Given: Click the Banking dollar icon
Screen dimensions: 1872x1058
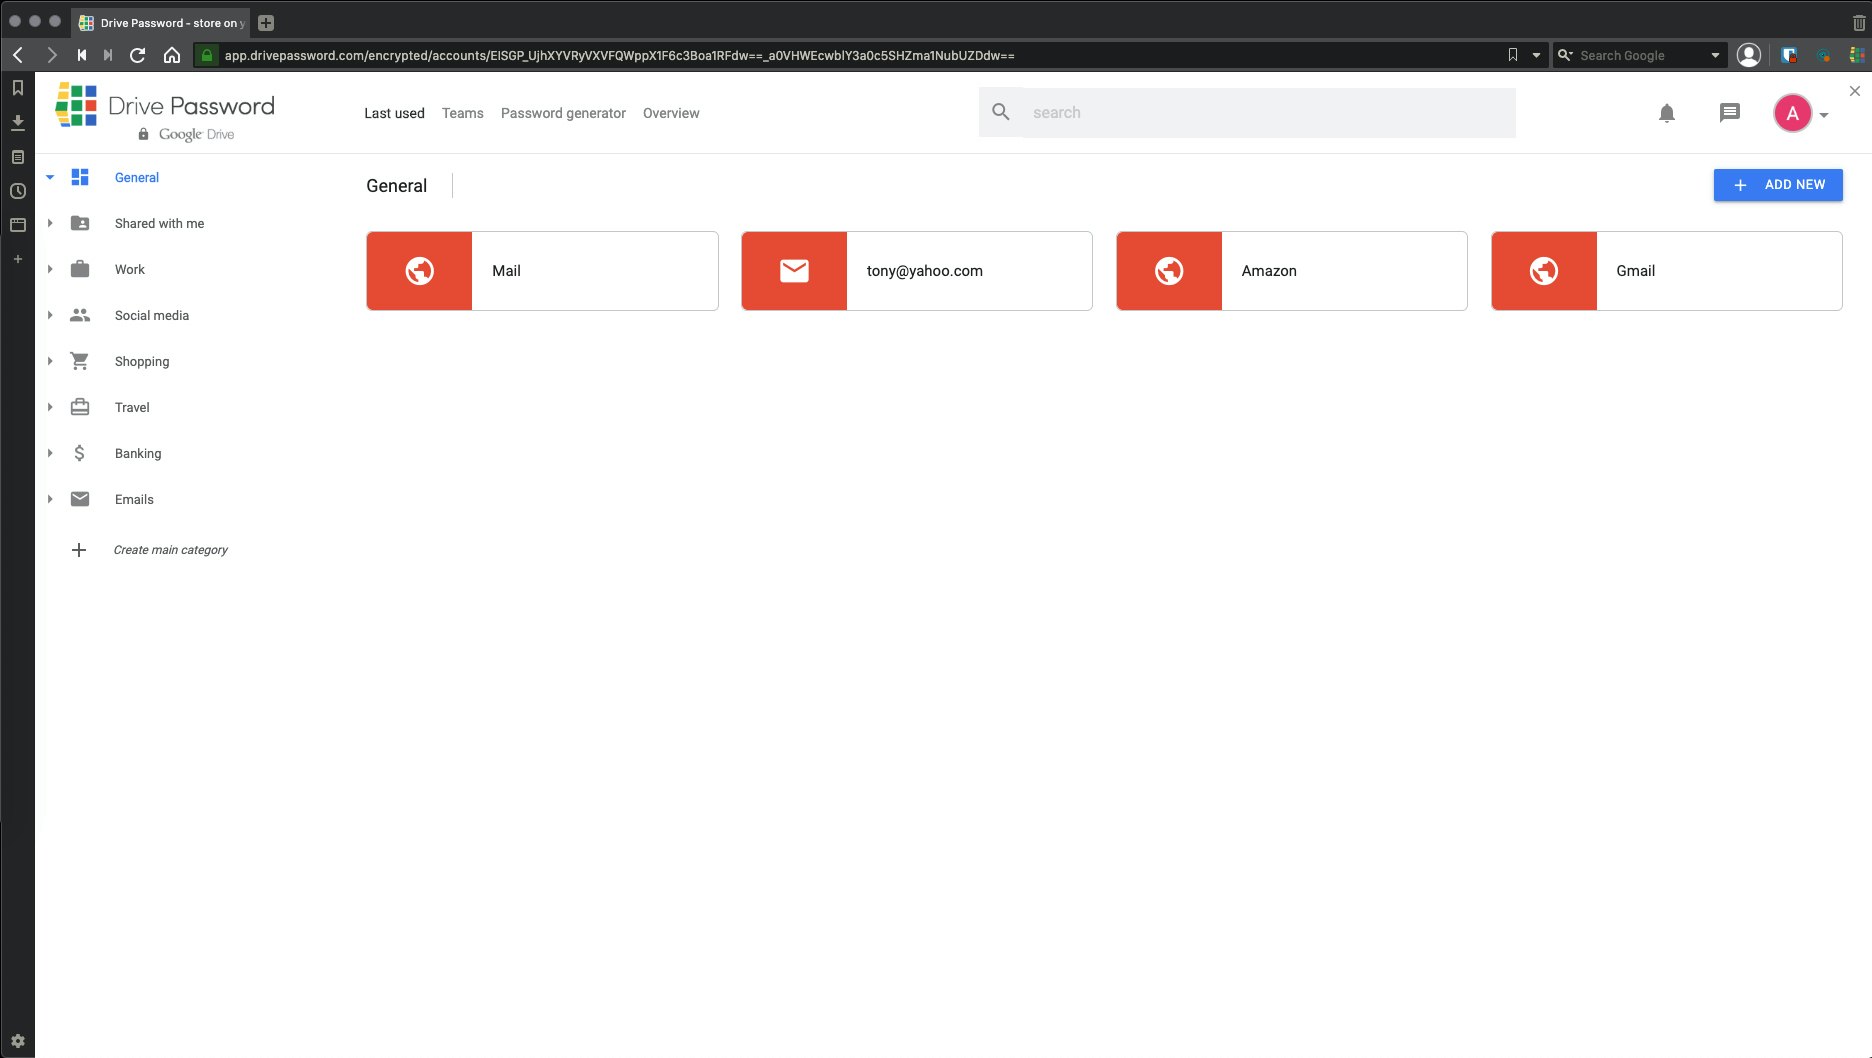Looking at the screenshot, I should tap(79, 453).
